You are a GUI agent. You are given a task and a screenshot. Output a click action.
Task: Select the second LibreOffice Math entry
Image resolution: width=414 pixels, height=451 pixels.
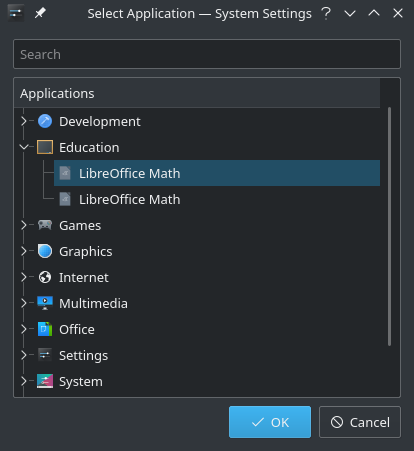coord(217,199)
